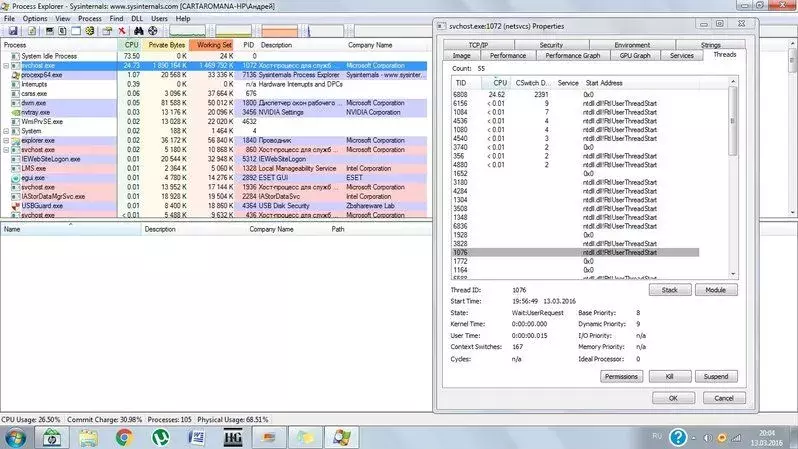Open Microsoft Word from the taskbar

point(197,438)
